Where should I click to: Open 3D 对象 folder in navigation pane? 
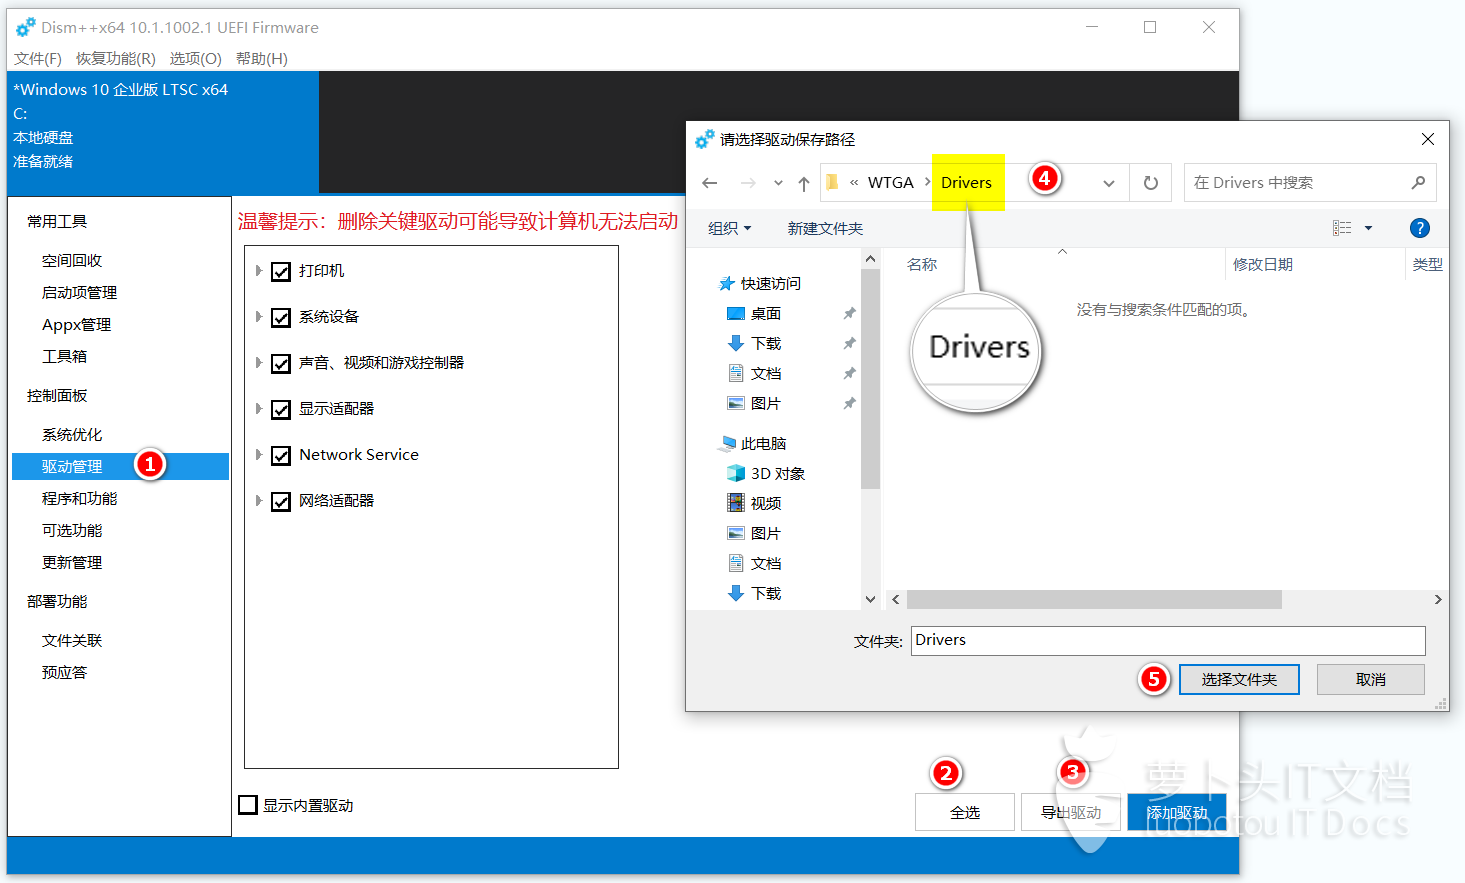(777, 473)
